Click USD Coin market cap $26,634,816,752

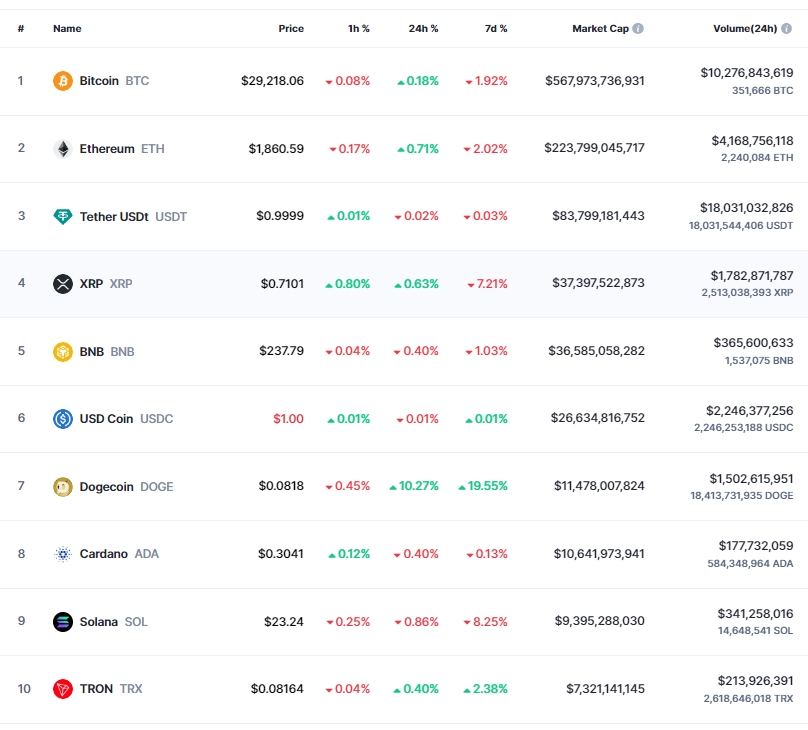(598, 418)
